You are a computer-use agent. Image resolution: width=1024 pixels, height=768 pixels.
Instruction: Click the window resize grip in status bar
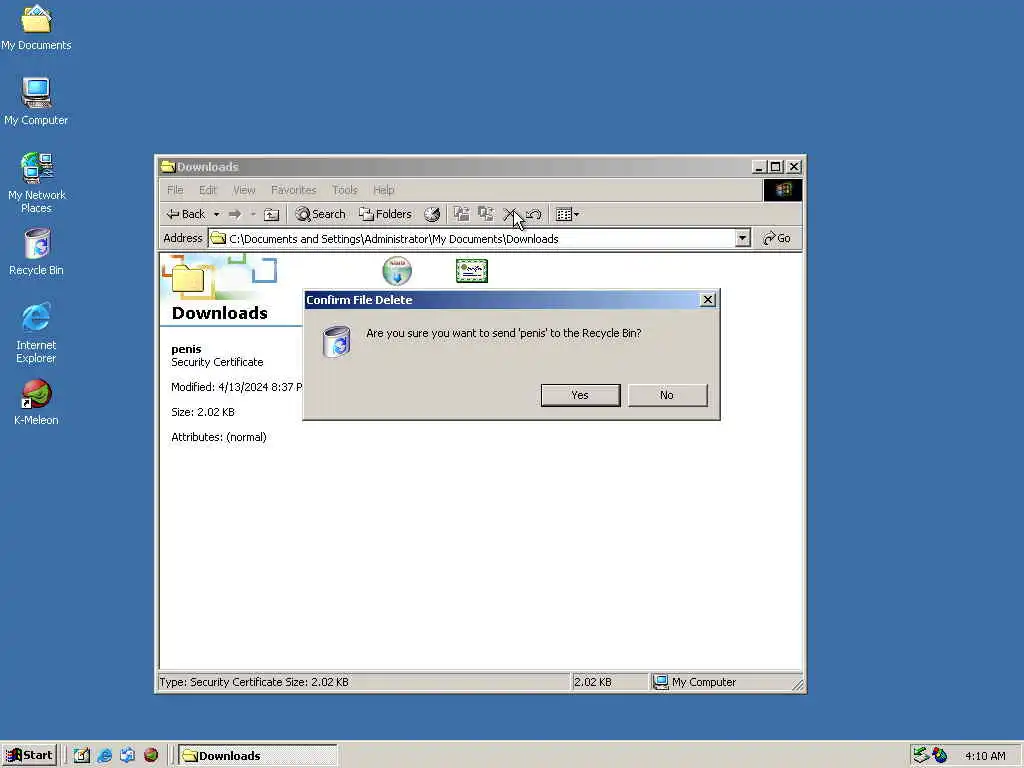797,684
